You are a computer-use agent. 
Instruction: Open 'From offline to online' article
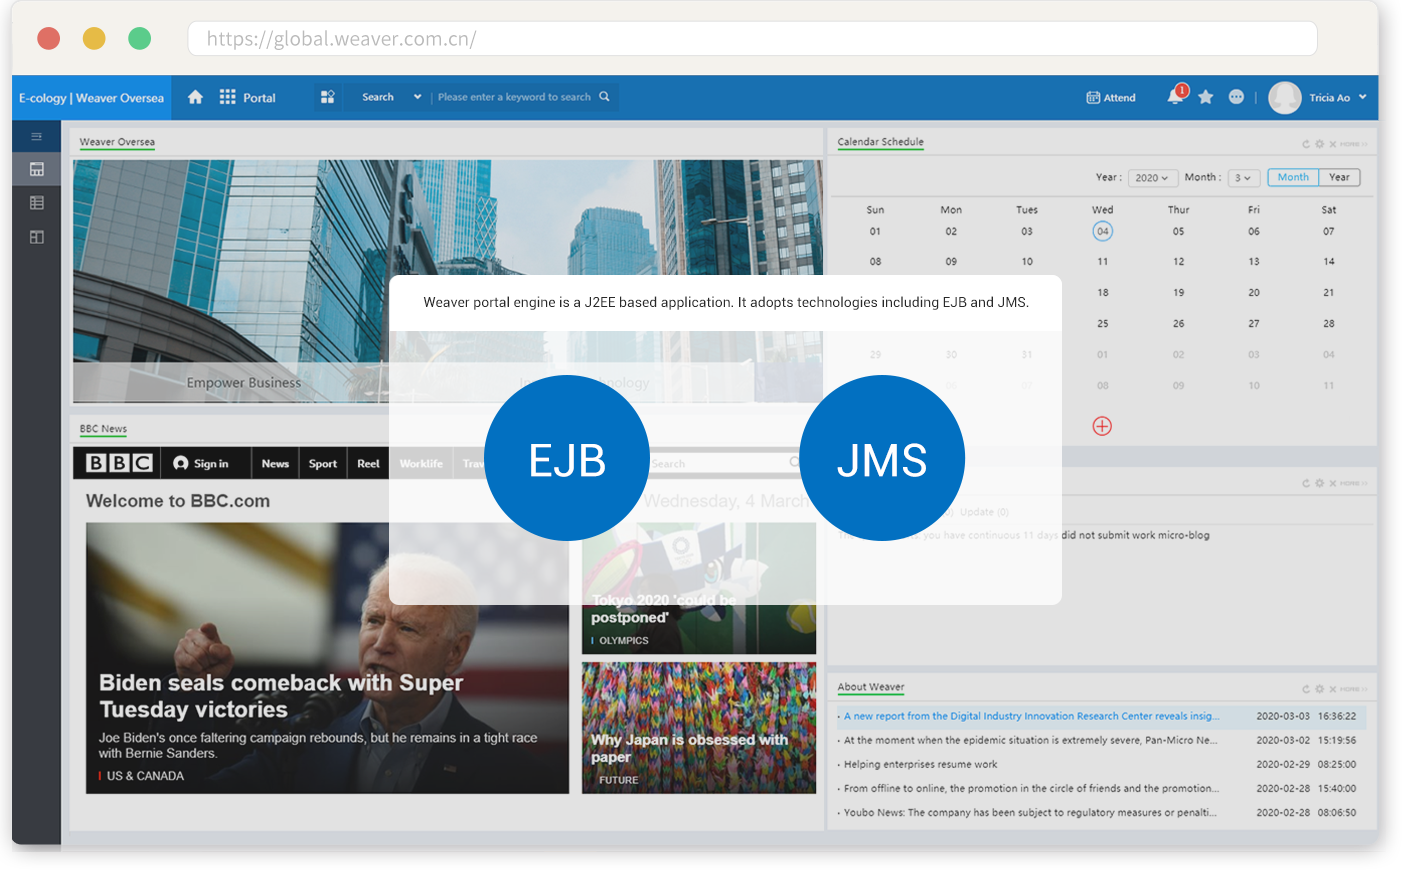[x=1031, y=788]
